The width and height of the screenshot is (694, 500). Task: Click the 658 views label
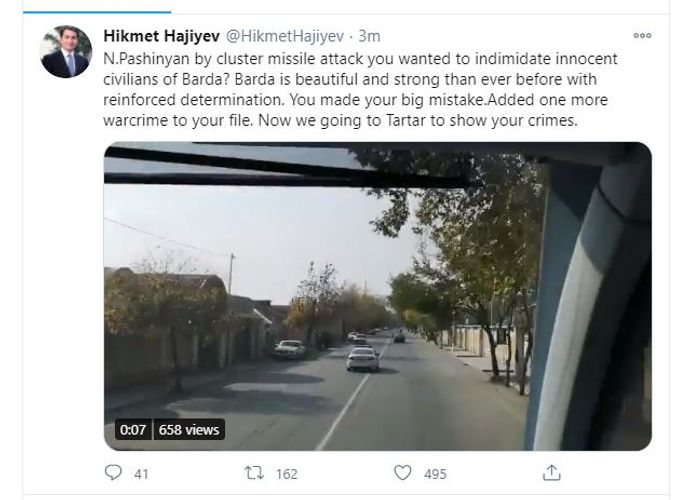189,430
